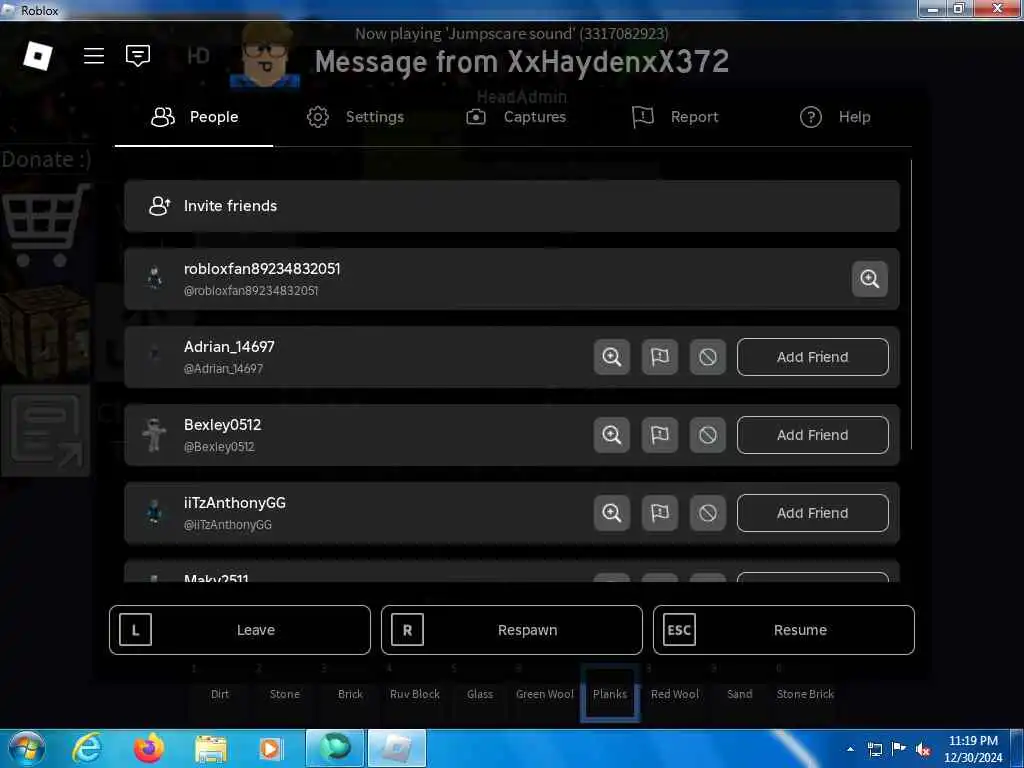Launch Internet Explorer from taskbar
Screen dimensions: 1024x768
tap(87, 748)
